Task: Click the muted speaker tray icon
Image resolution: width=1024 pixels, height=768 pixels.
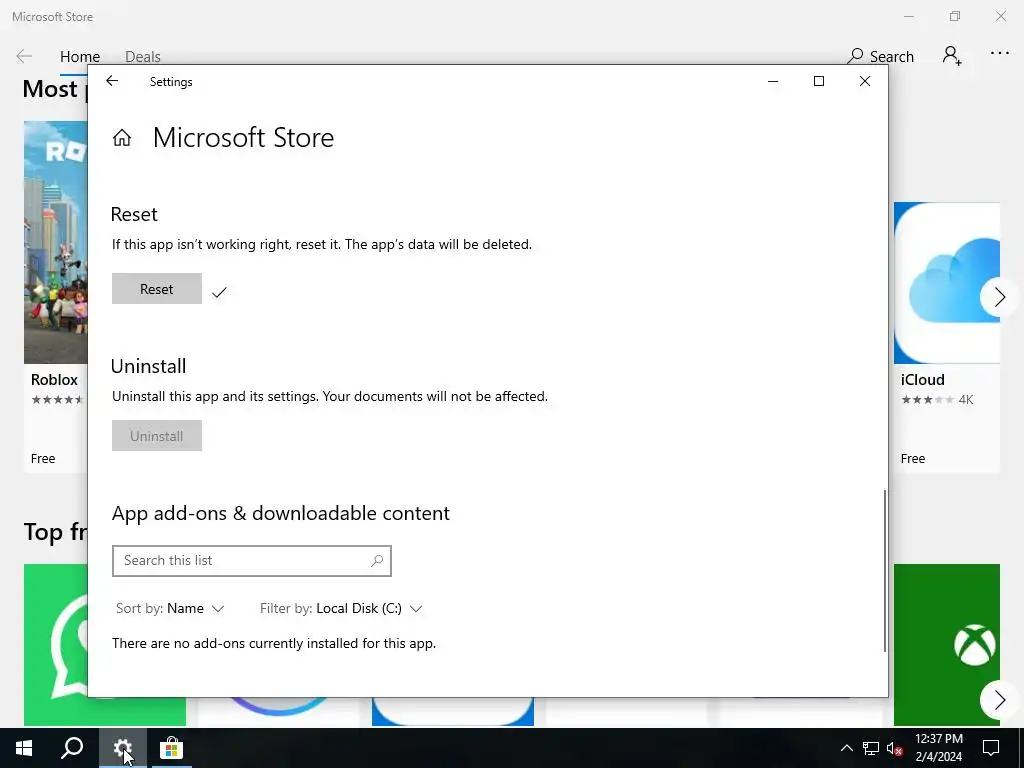Action: 895,748
